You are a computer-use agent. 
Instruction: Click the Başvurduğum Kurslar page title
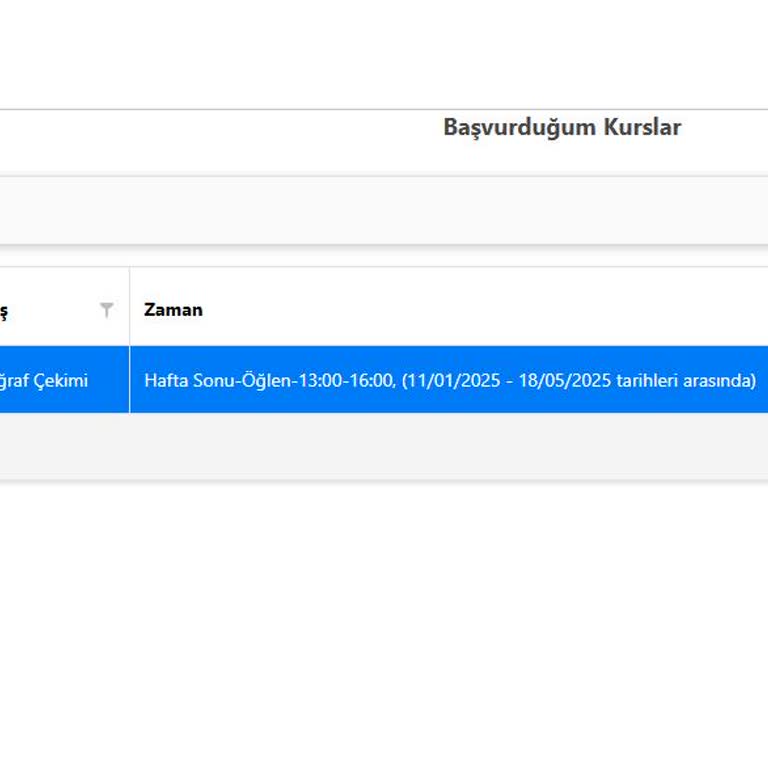562,128
